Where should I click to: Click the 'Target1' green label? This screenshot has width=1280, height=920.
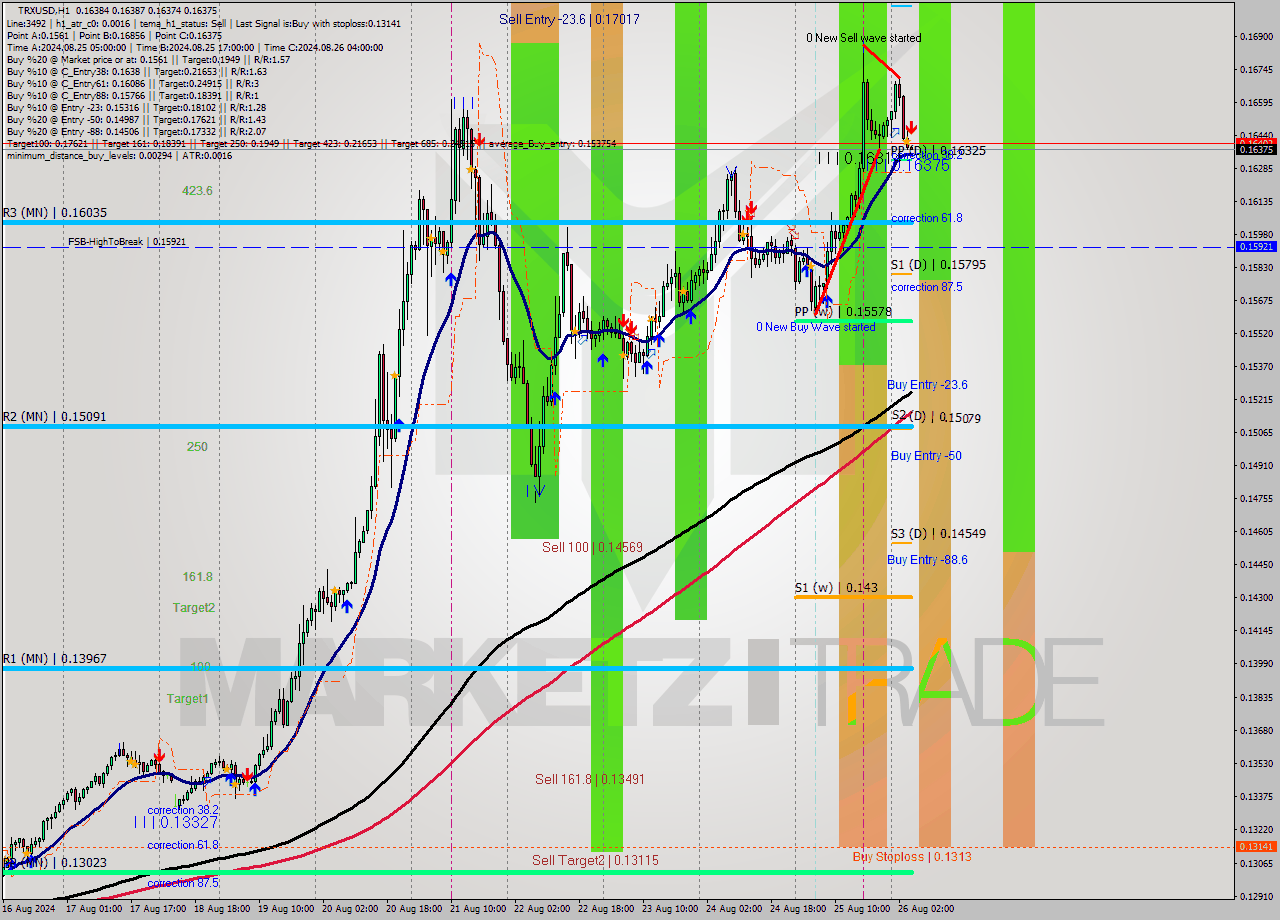point(187,699)
